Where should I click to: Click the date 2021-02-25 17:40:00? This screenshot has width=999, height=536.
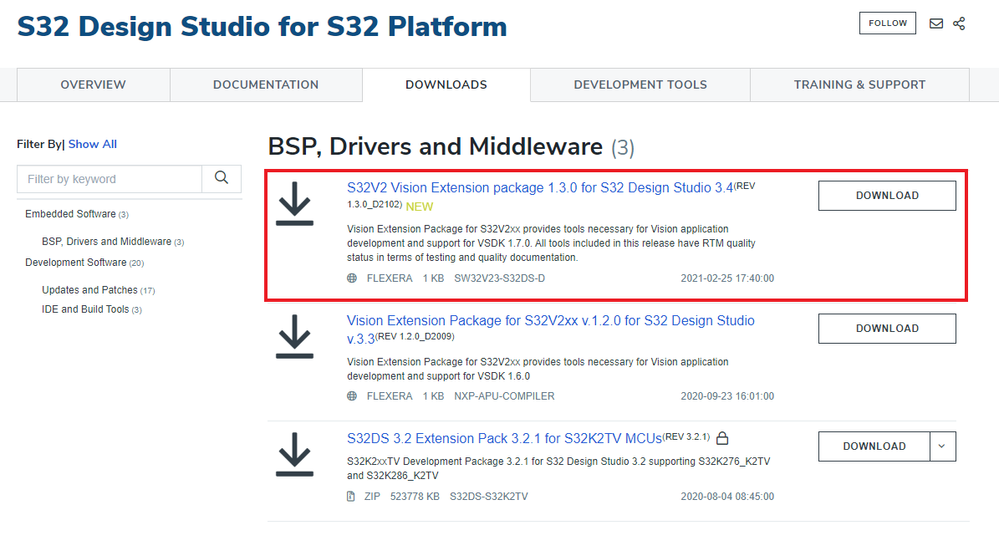point(727,278)
